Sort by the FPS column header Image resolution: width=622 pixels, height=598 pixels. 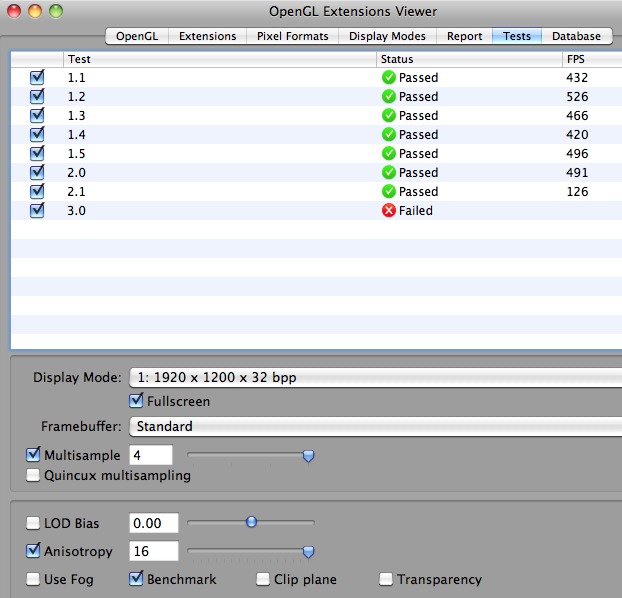[x=592, y=59]
